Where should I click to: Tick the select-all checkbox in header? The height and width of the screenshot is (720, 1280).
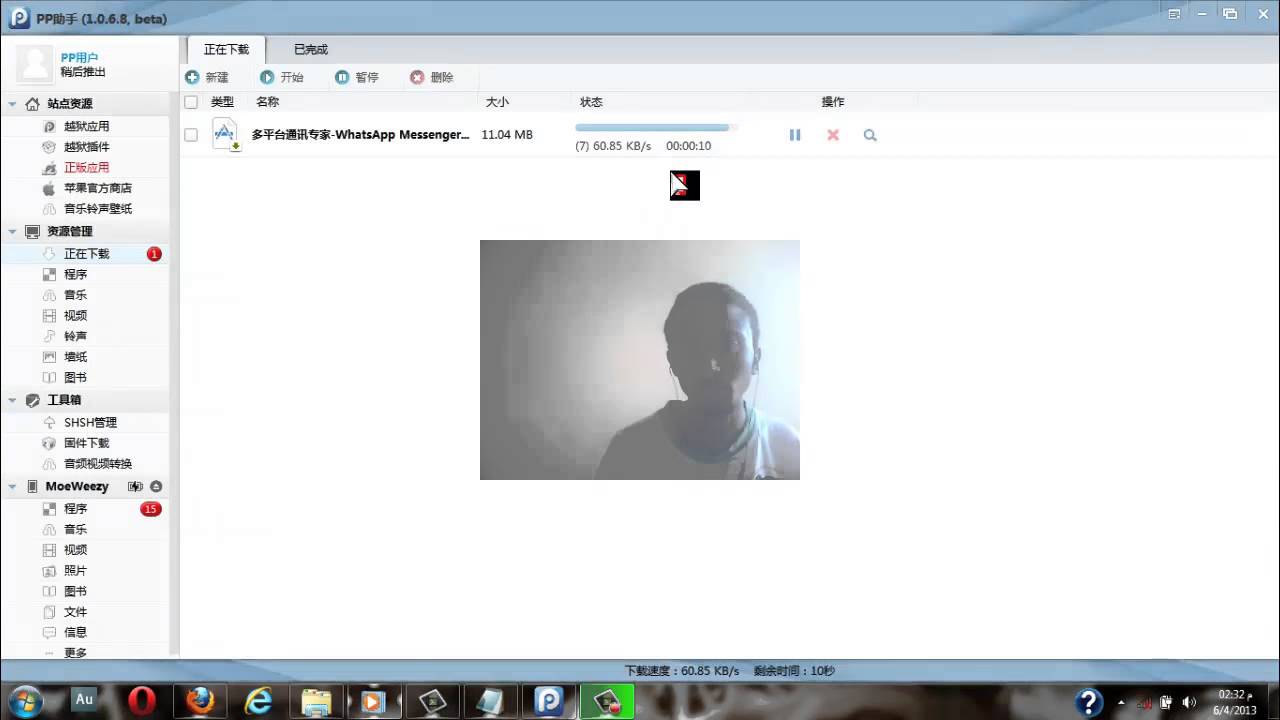[x=191, y=102]
